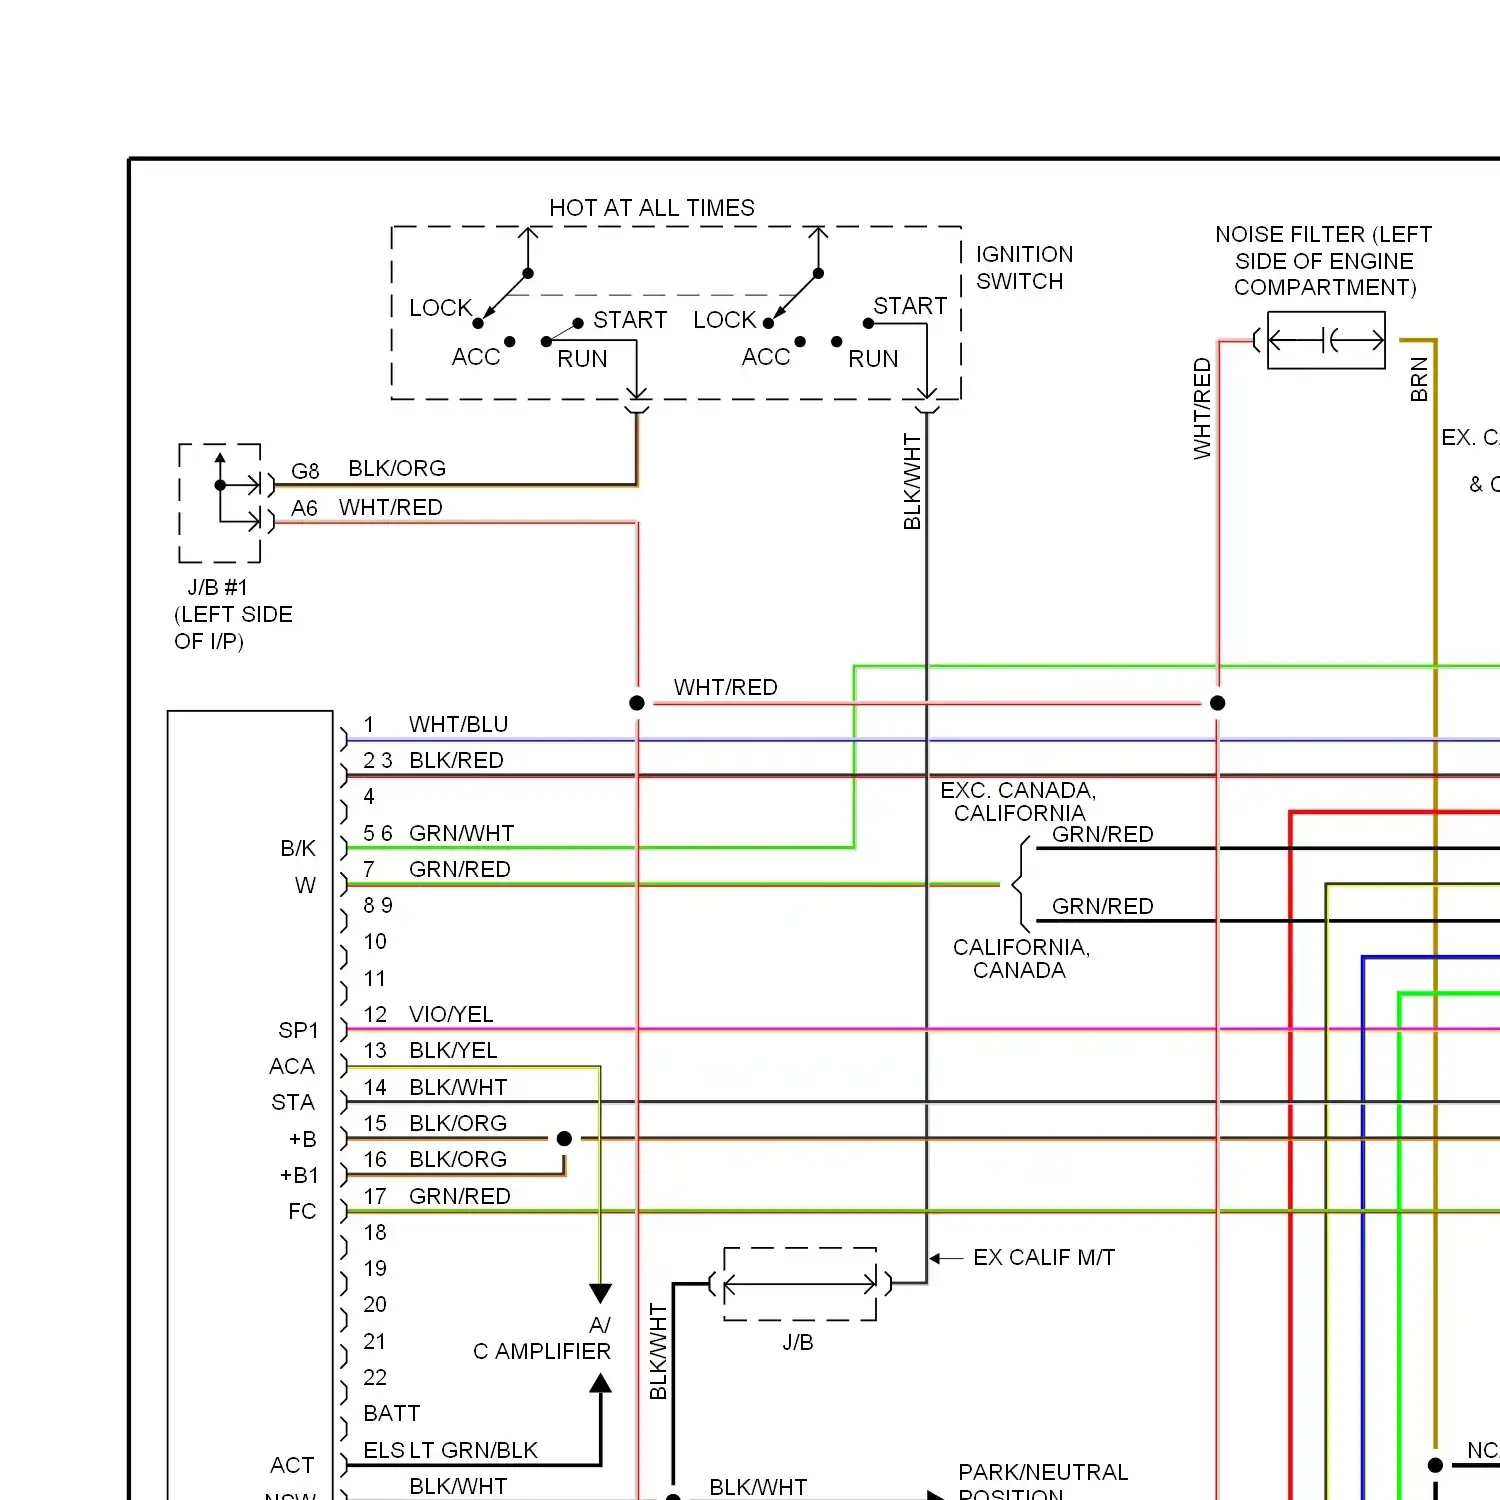Click the J/B label under the lower dashed box
Viewport: 1500px width, 1500px height.
798,1342
